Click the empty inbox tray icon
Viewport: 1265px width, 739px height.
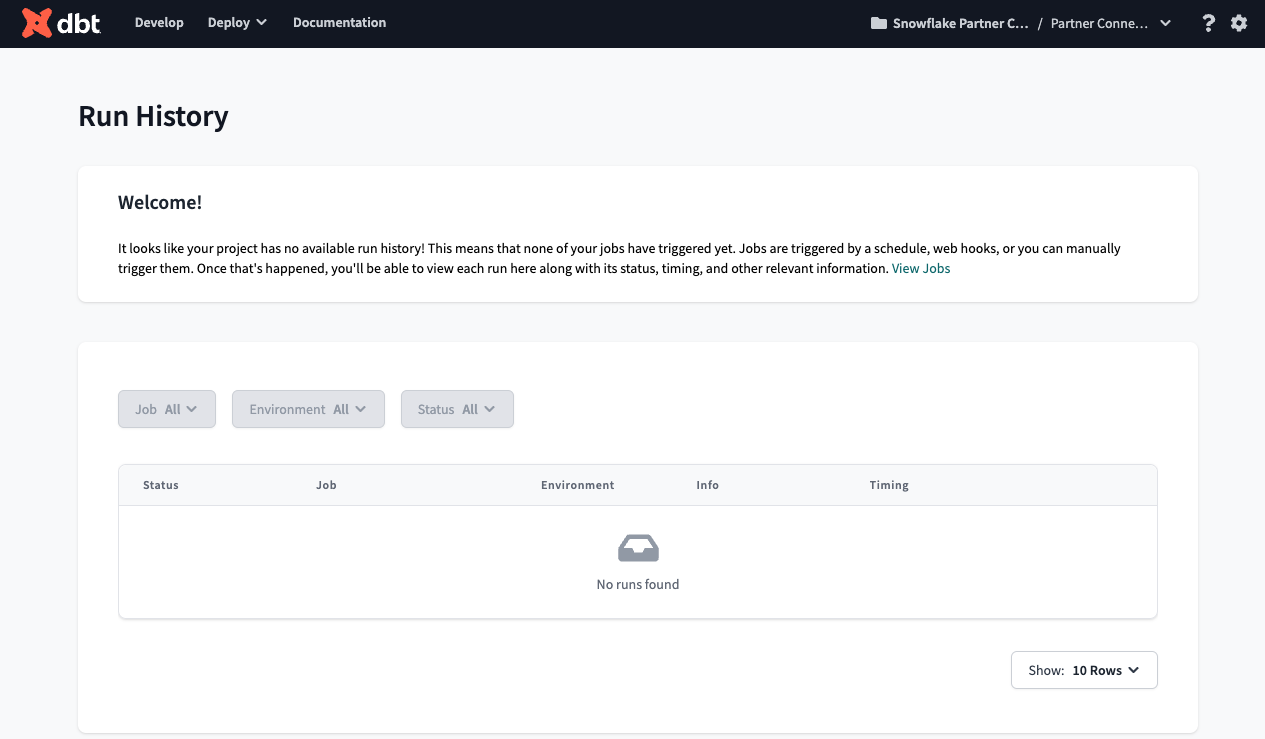coord(638,548)
